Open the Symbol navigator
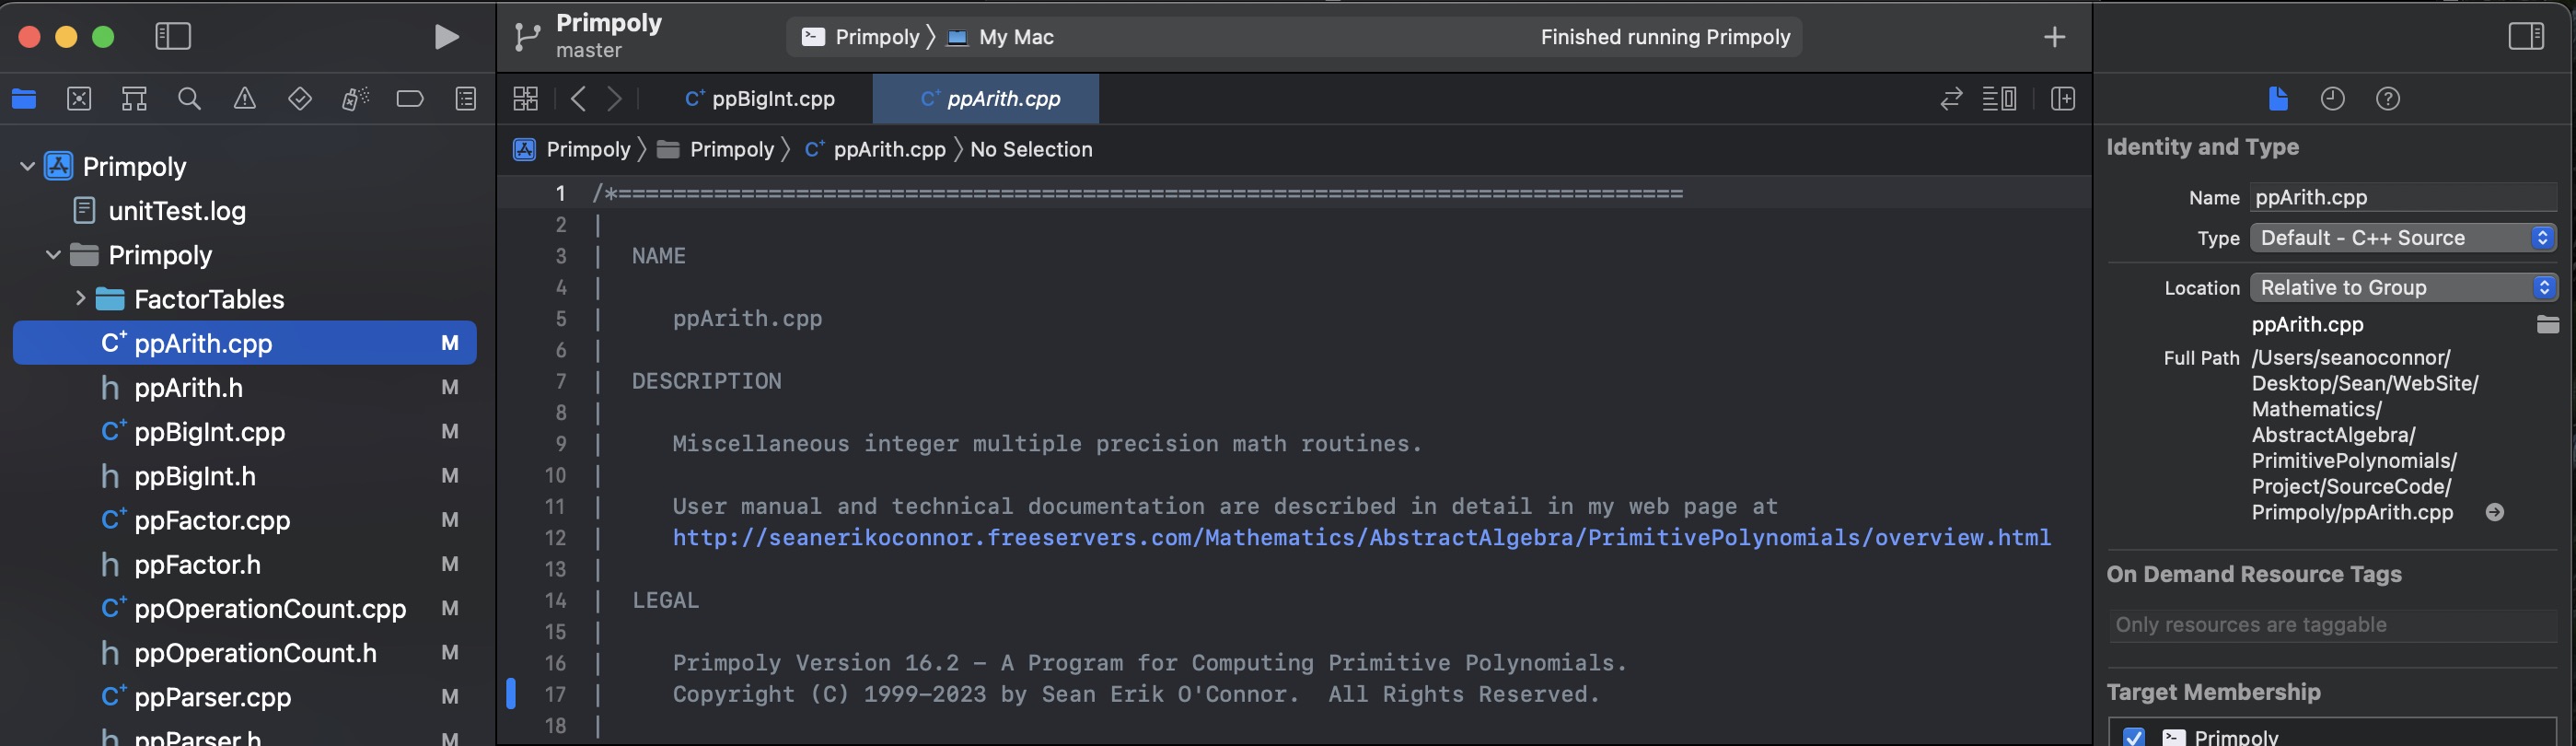2576x746 pixels. [x=134, y=99]
